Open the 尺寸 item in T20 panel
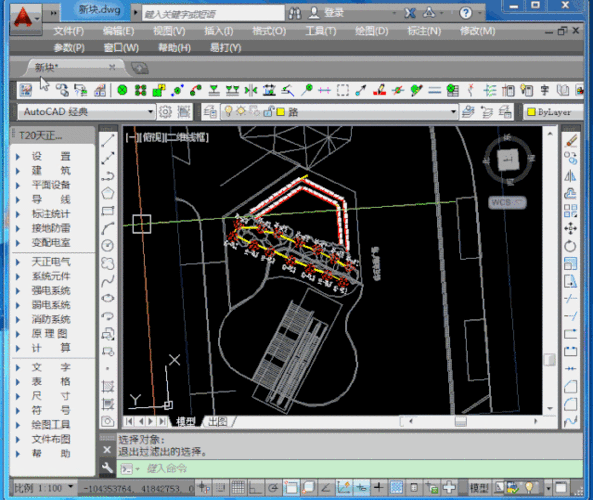The width and height of the screenshot is (593, 500). tap(51, 396)
